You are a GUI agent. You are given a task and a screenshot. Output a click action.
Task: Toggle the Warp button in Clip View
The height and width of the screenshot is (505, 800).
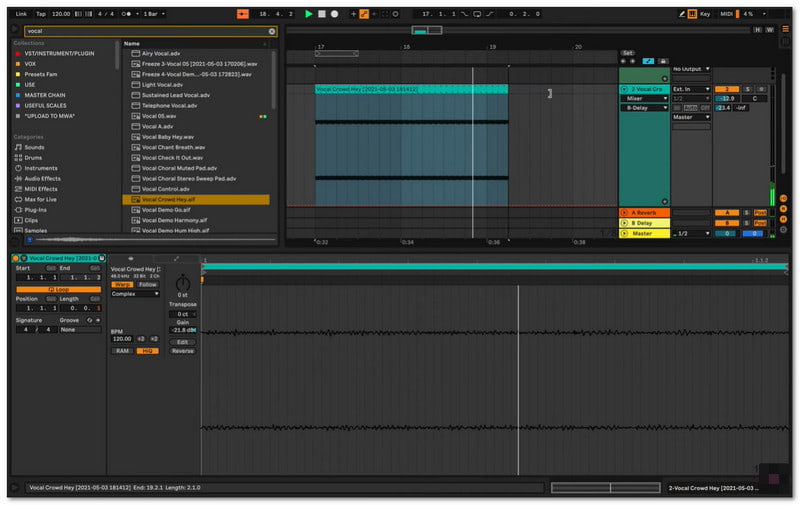tap(122, 285)
